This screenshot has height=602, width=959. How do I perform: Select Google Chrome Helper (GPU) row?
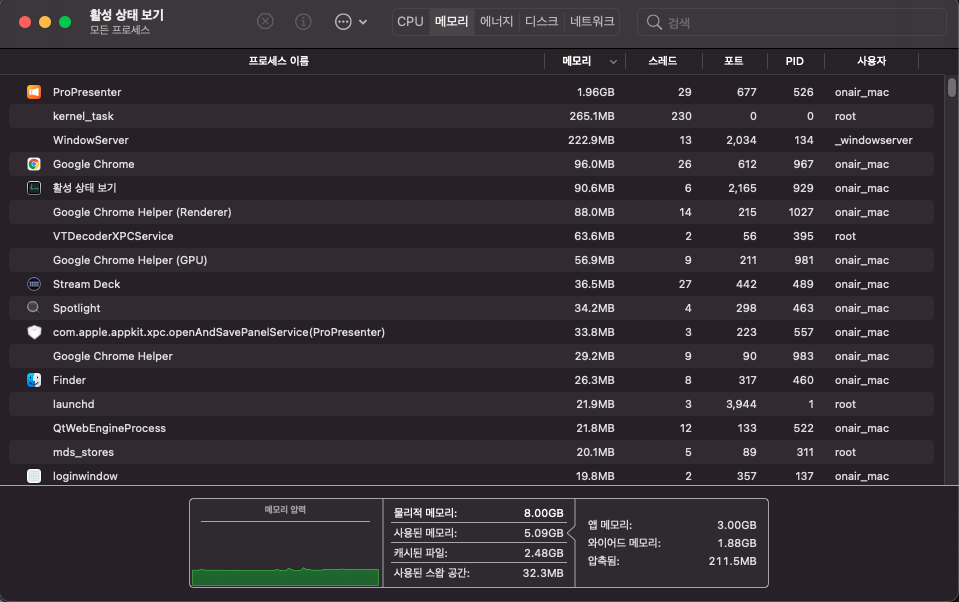(x=471, y=260)
